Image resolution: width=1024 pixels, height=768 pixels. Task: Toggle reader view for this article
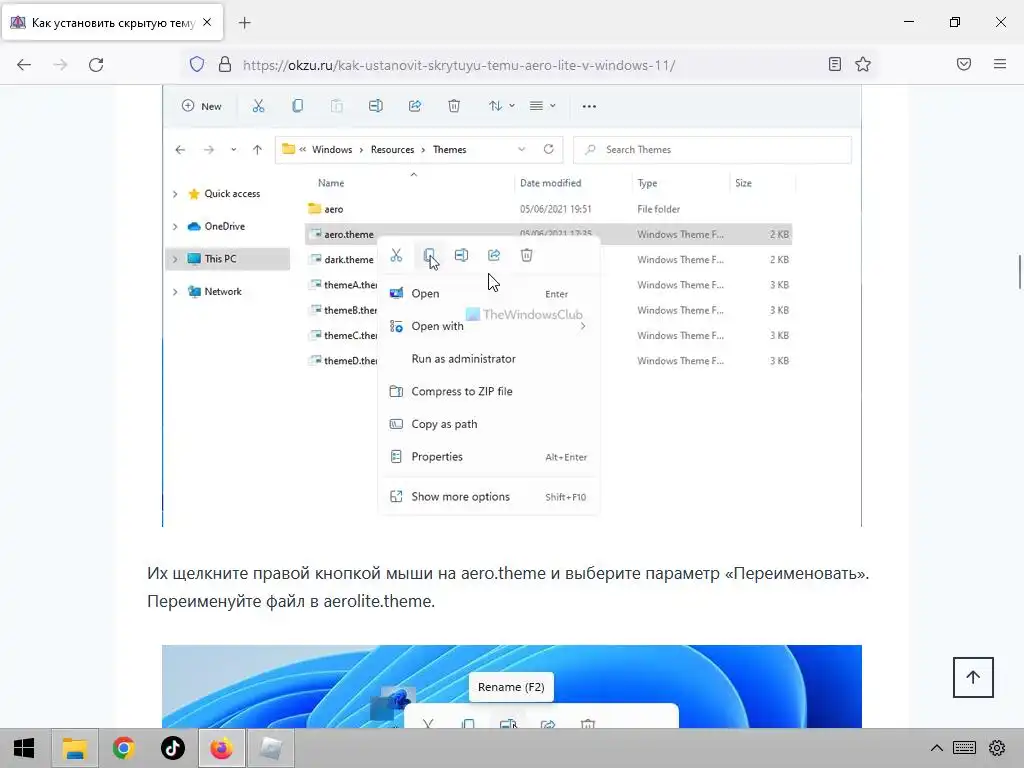pos(835,64)
